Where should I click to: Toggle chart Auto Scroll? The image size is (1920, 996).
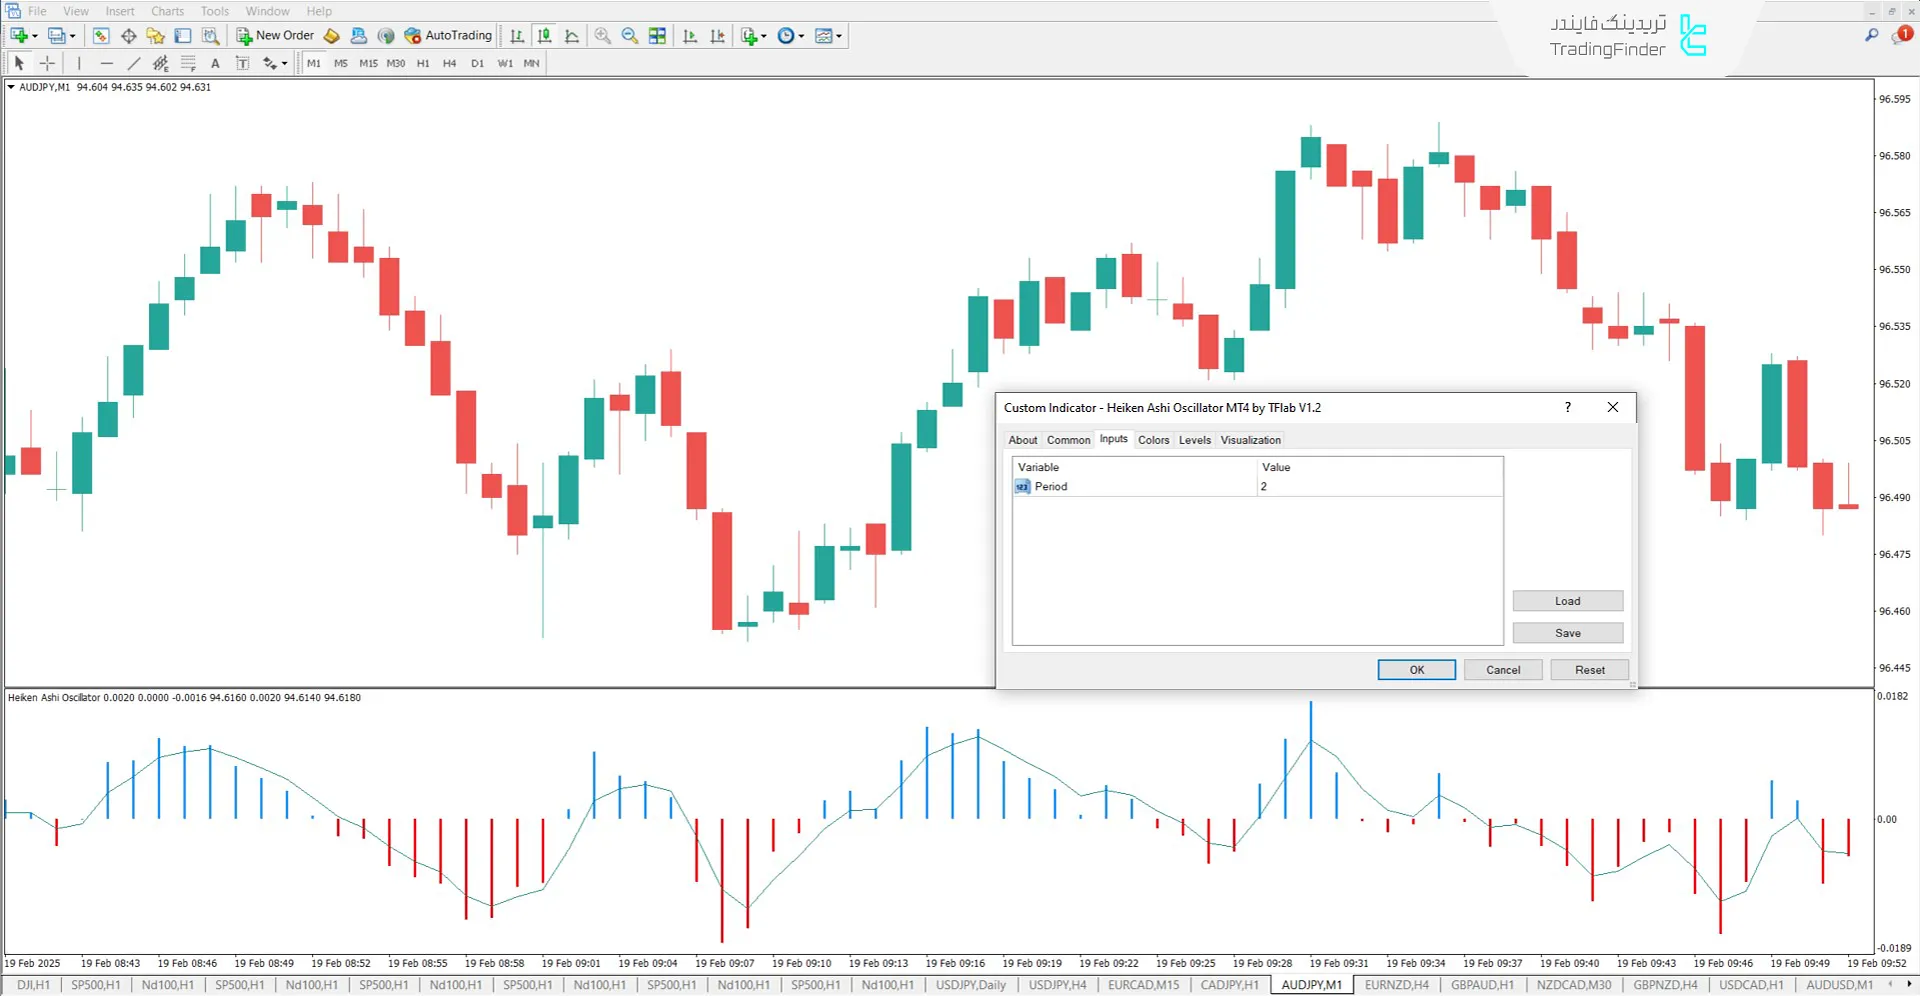(689, 36)
